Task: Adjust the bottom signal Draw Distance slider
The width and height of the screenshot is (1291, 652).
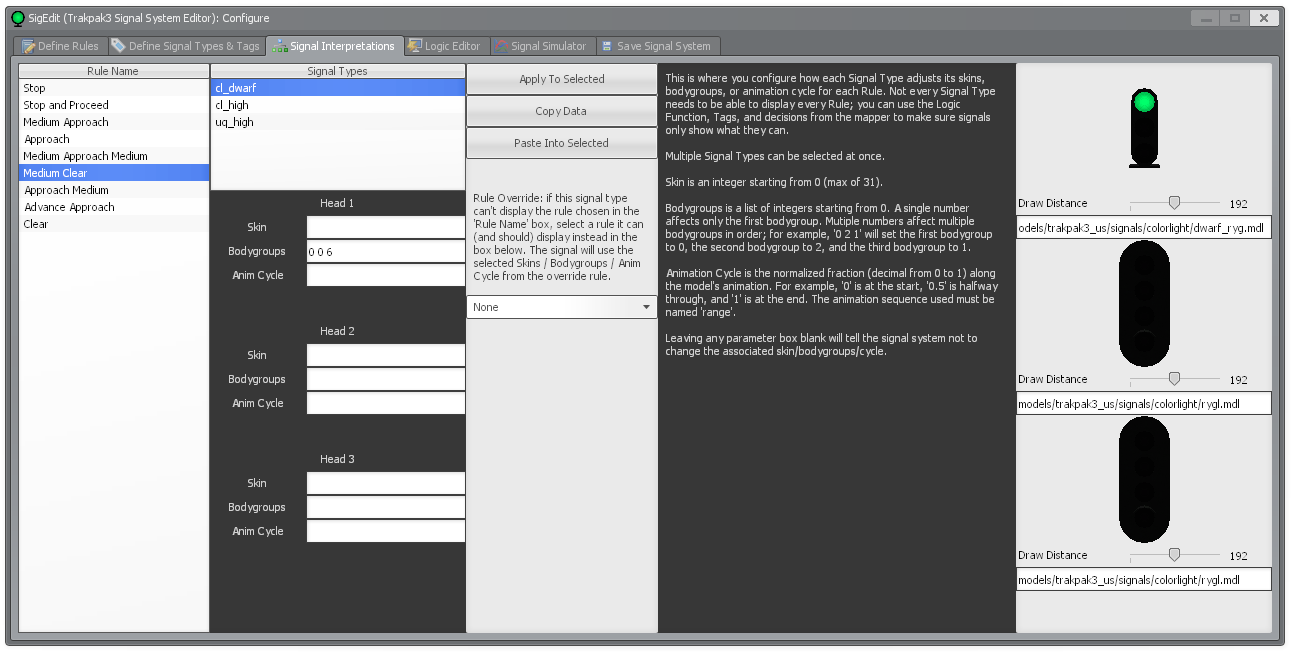Action: click(1174, 555)
